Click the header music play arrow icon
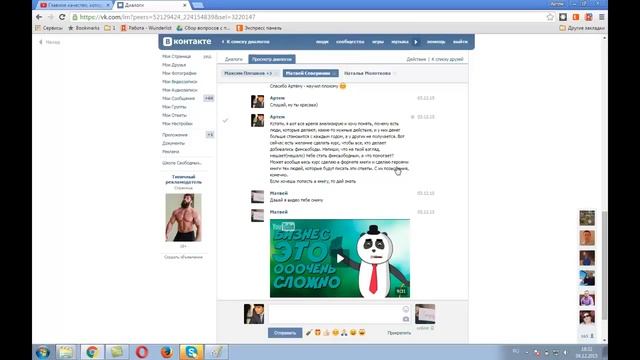Viewport: 640px width, 360px height. (416, 42)
